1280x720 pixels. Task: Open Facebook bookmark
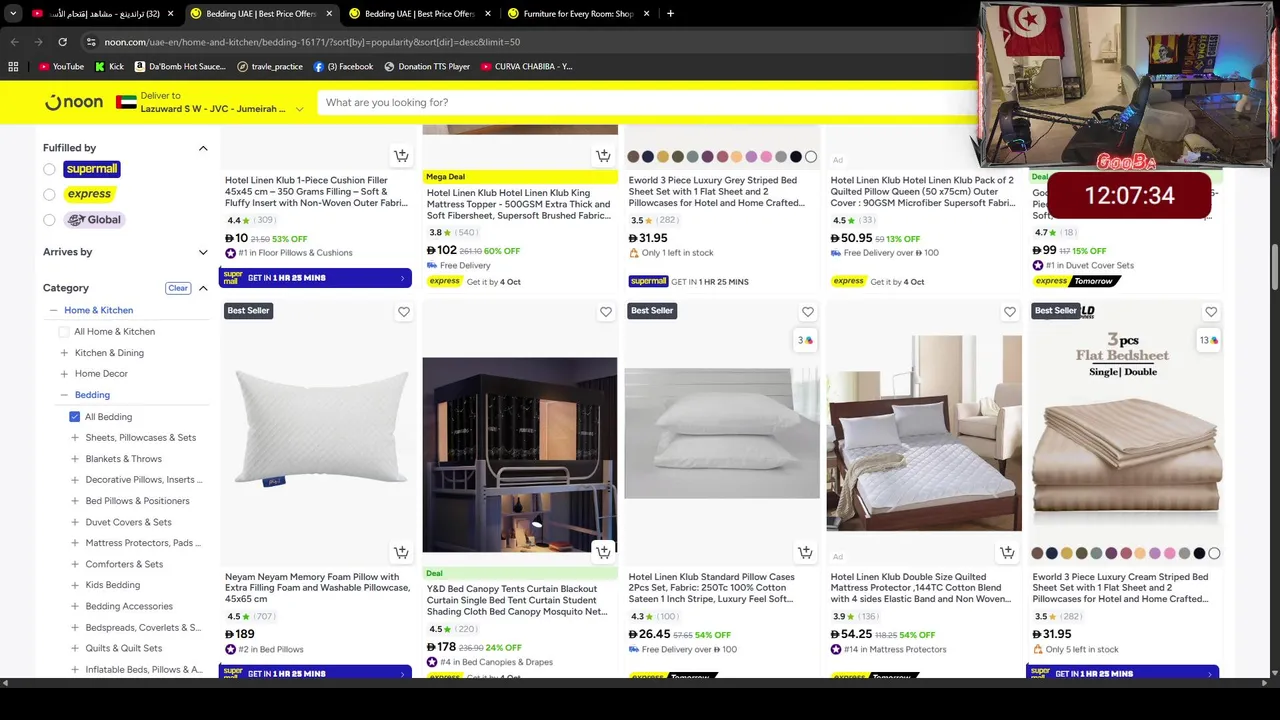click(343, 66)
